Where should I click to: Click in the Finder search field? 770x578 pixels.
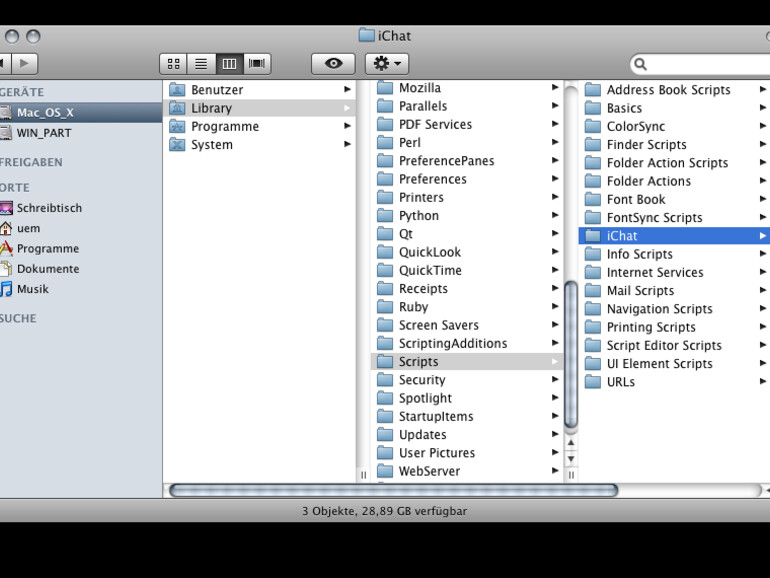click(702, 64)
